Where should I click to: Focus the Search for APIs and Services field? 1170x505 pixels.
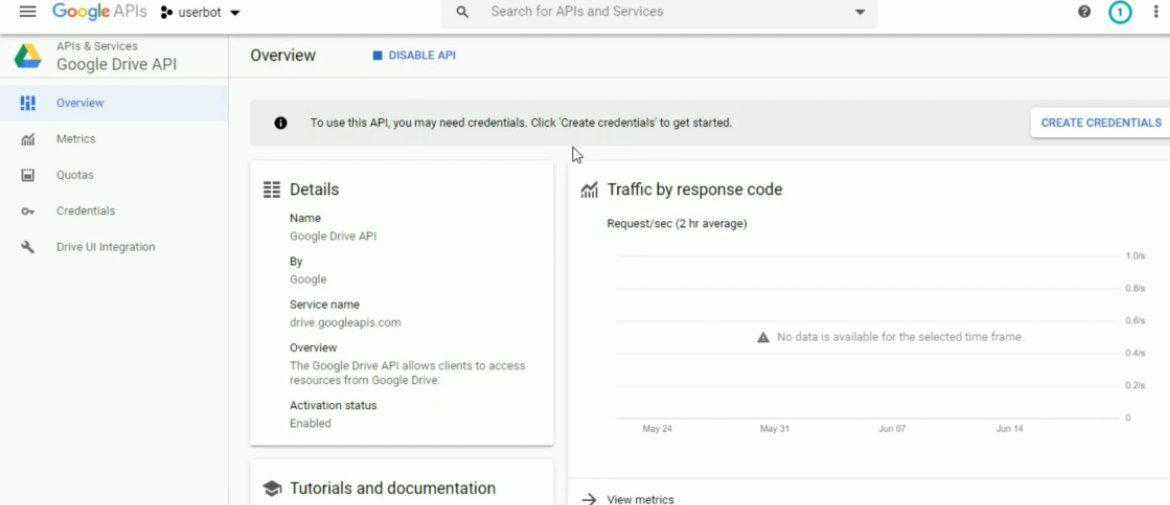point(660,12)
